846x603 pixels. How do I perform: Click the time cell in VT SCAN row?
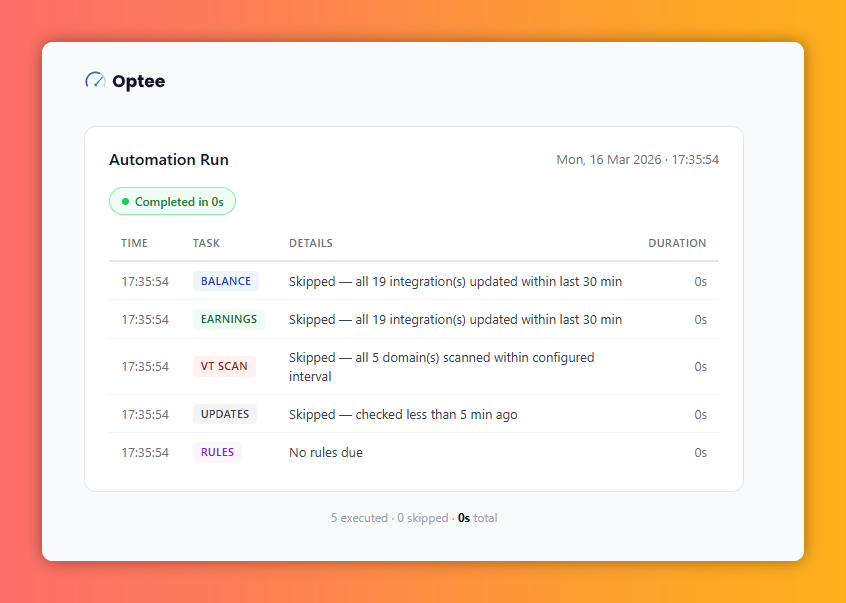[x=145, y=367]
